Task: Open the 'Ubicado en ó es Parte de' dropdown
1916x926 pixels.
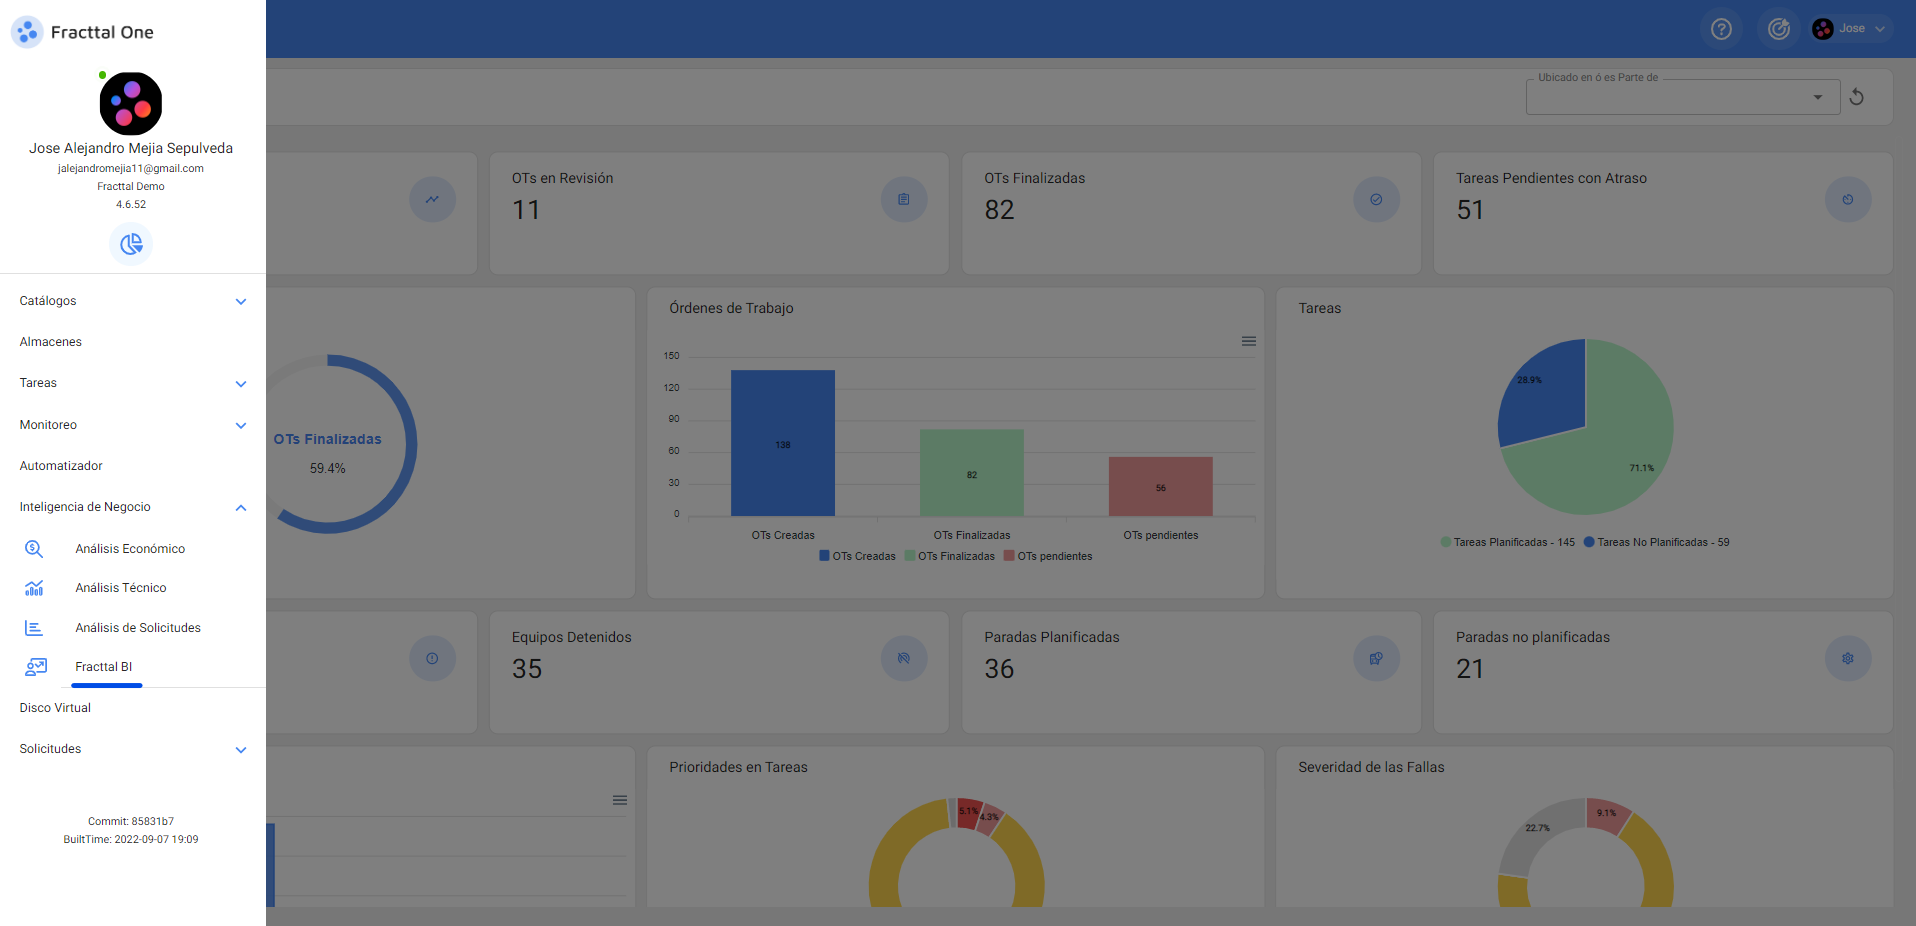Action: [x=1682, y=97]
